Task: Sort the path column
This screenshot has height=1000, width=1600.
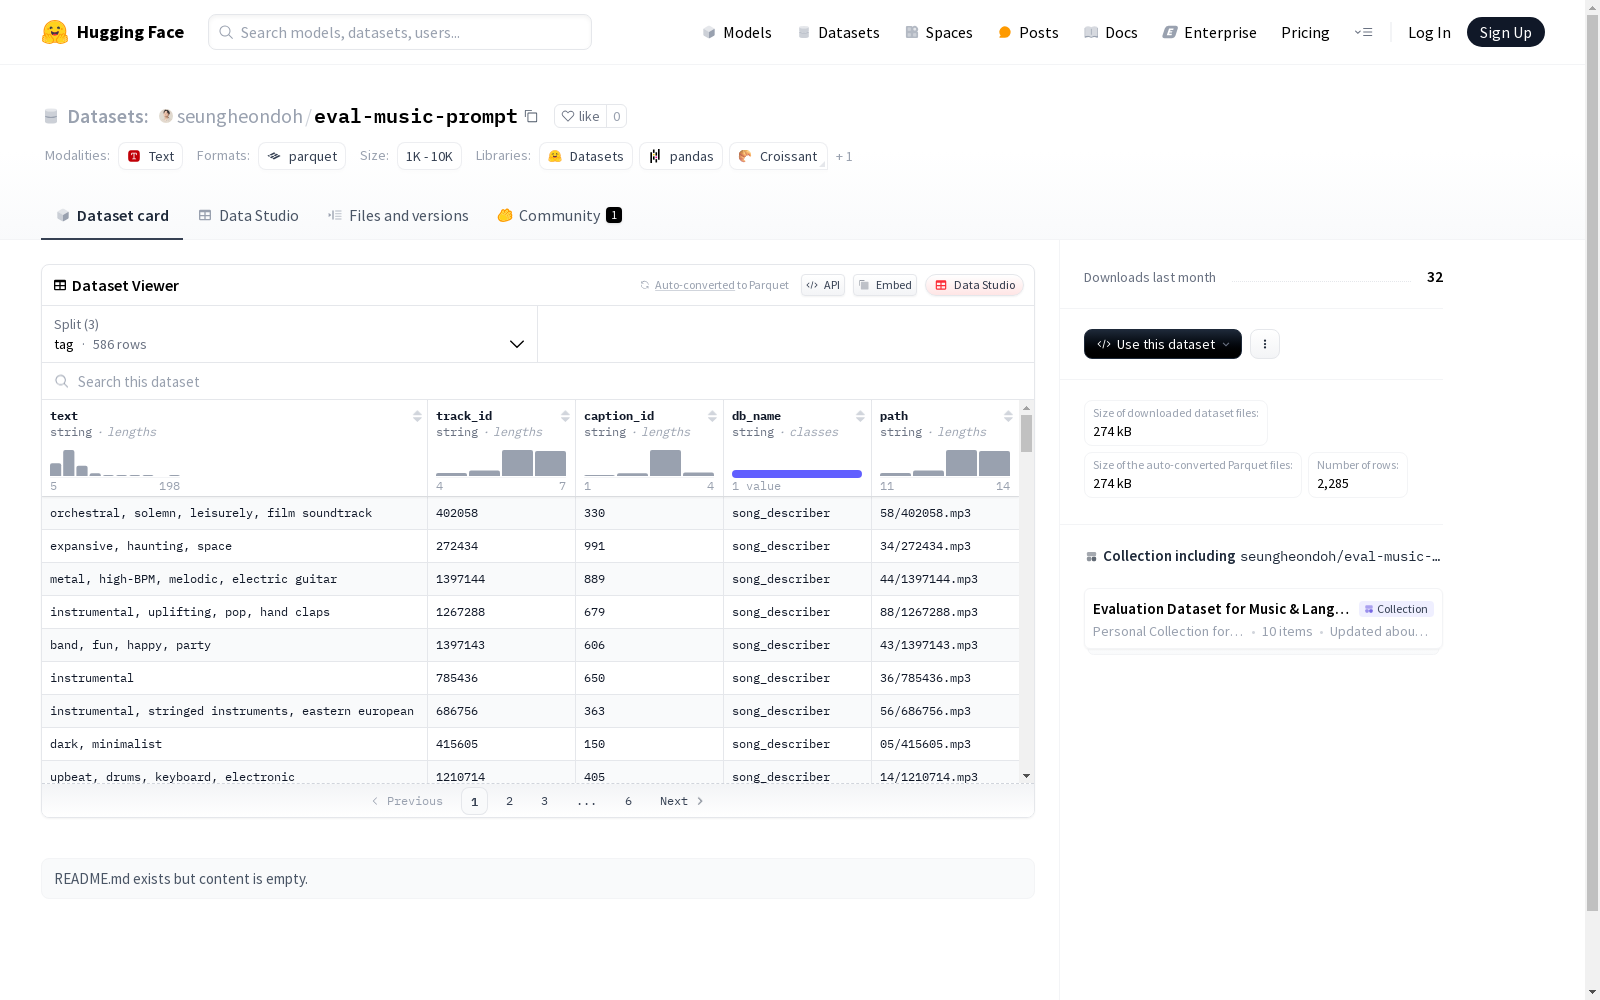Action: 1008,416
